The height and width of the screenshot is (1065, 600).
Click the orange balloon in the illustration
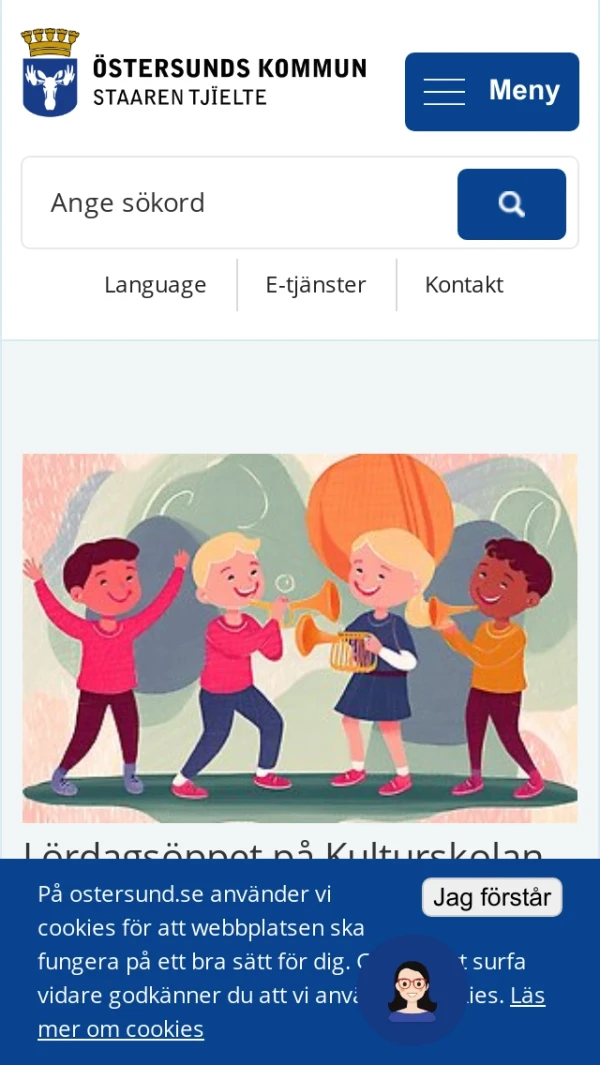(x=380, y=509)
